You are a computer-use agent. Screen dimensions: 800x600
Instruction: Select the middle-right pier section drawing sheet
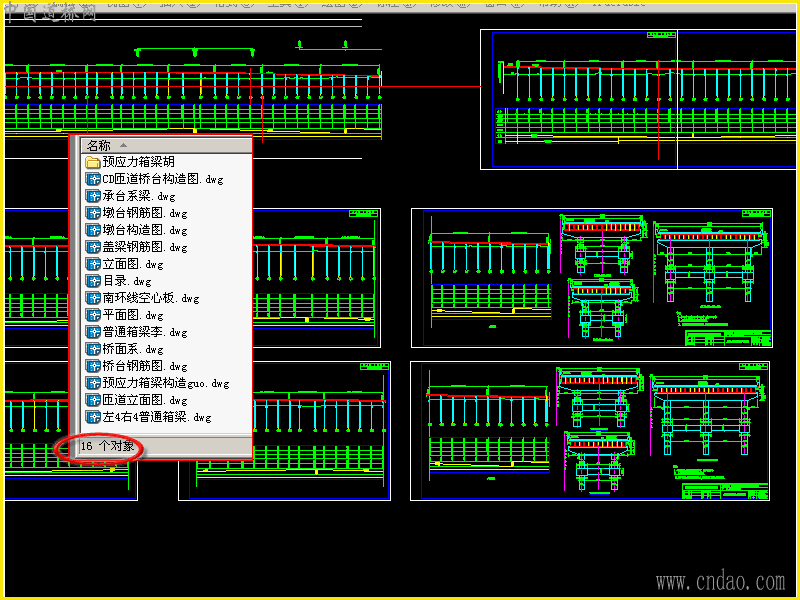[592, 278]
